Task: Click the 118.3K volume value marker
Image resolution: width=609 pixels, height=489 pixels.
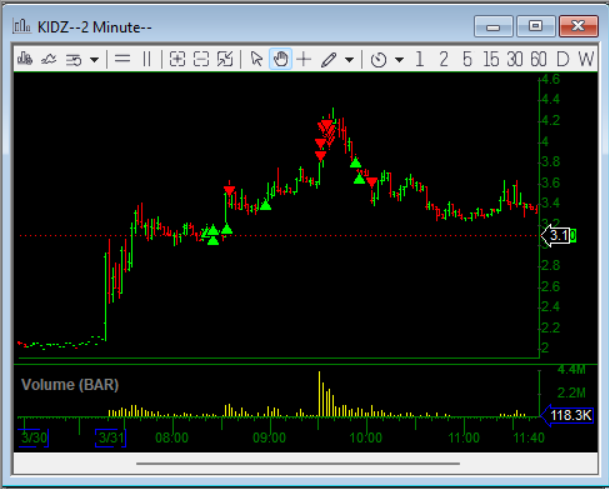Action: pyautogui.click(x=567, y=415)
